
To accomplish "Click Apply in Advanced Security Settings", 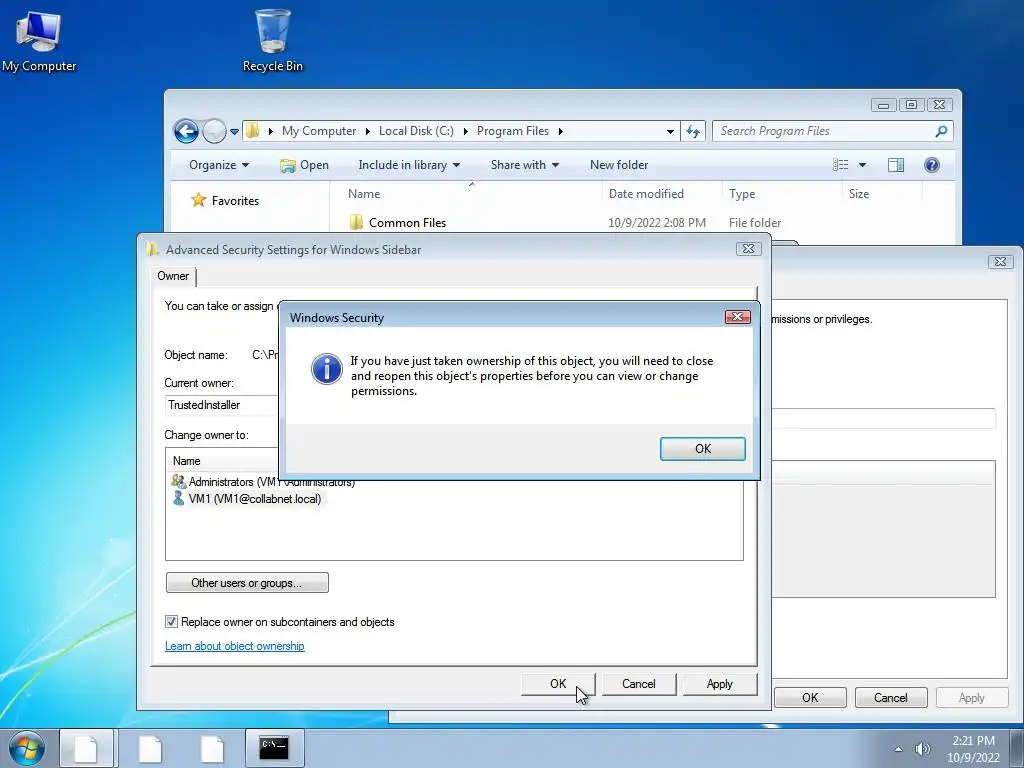I will (x=720, y=684).
